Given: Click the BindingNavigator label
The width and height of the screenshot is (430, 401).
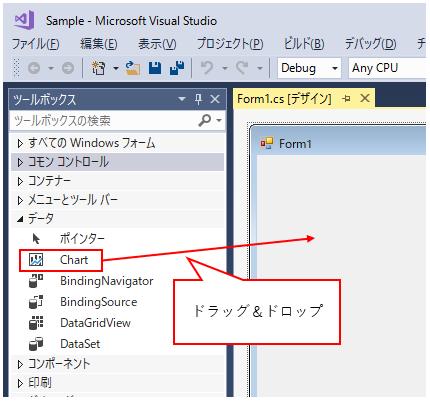Looking at the screenshot, I should click(107, 281).
